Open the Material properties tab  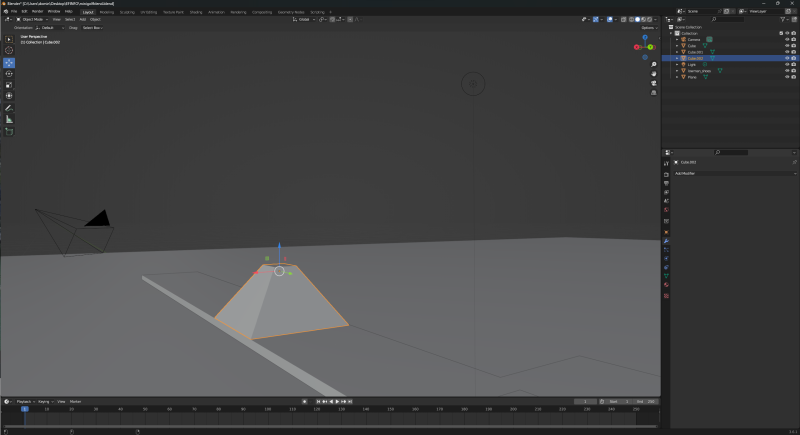tap(666, 285)
